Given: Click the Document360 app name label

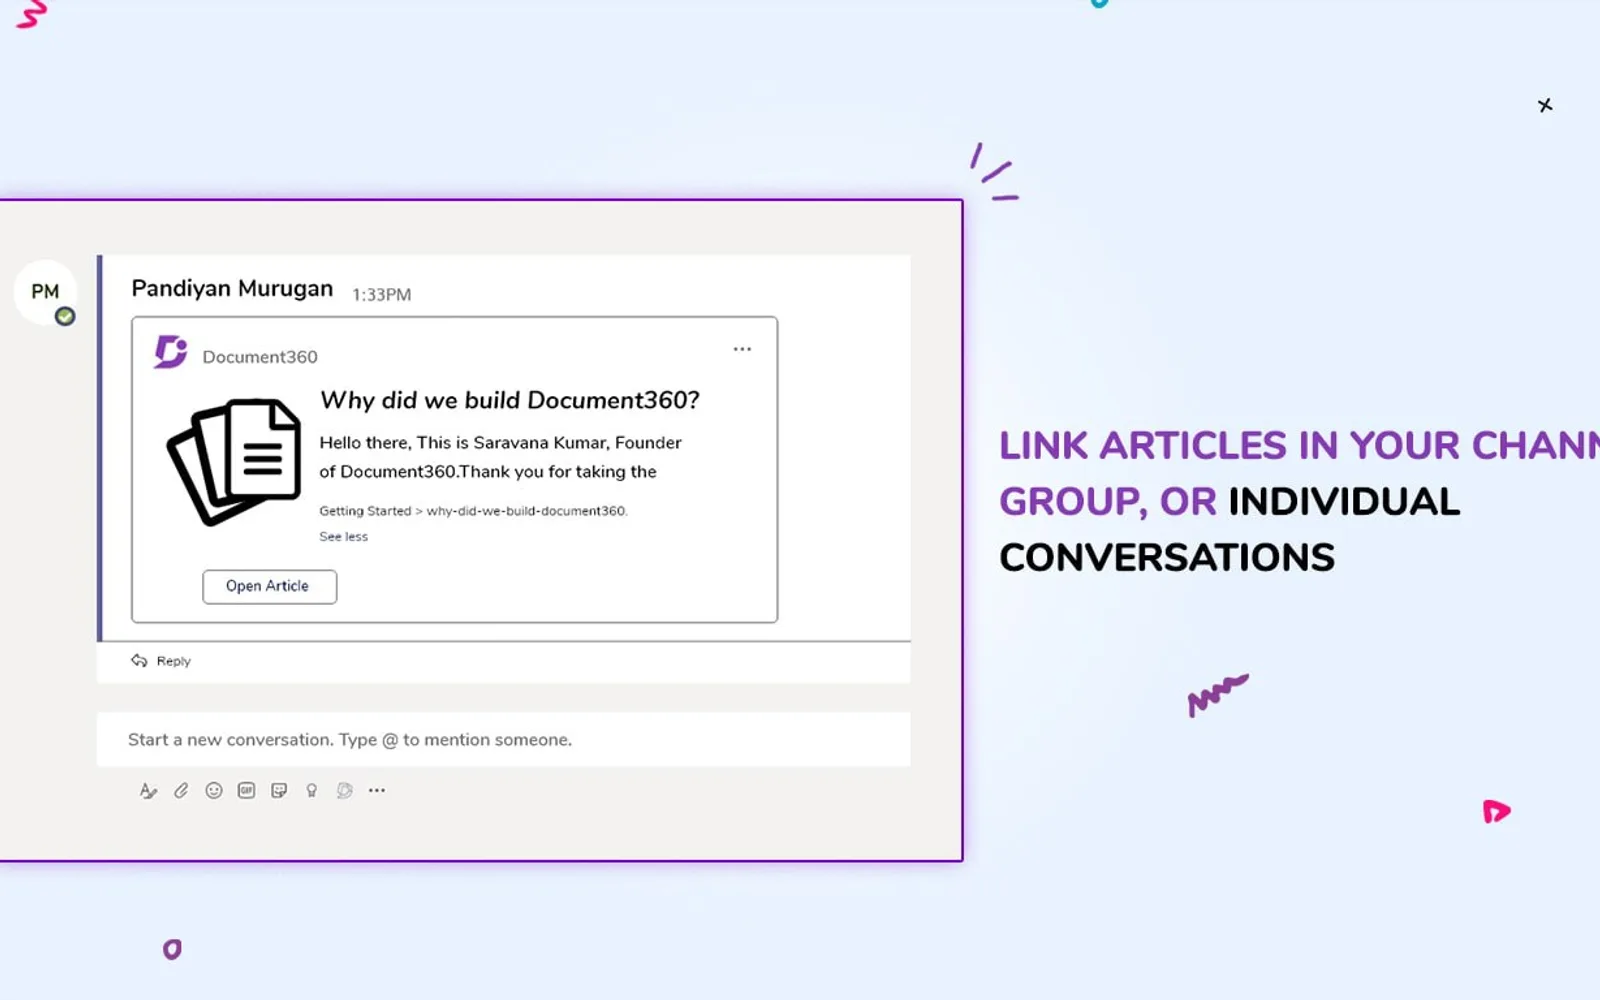Looking at the screenshot, I should [260, 357].
